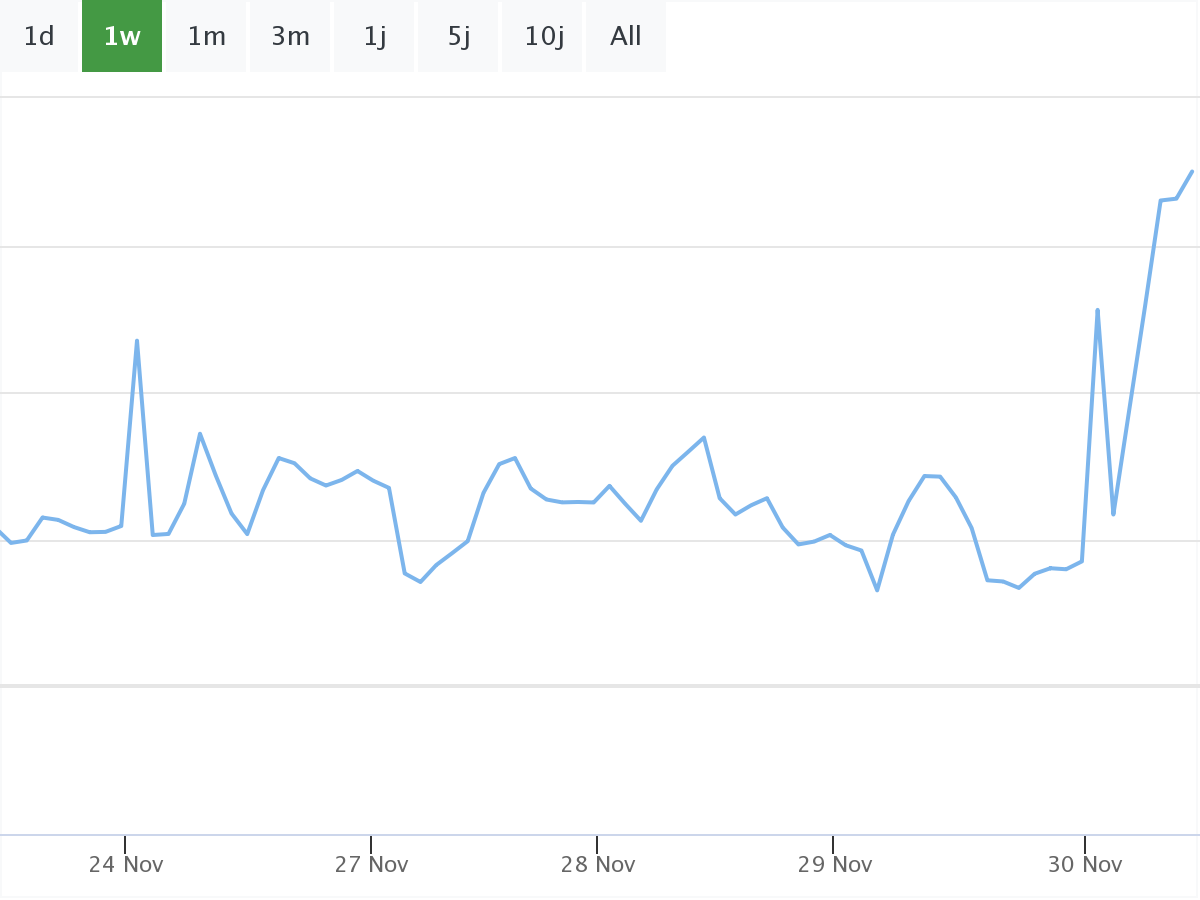Select the 1d time range
The image size is (1200, 900).
39,37
